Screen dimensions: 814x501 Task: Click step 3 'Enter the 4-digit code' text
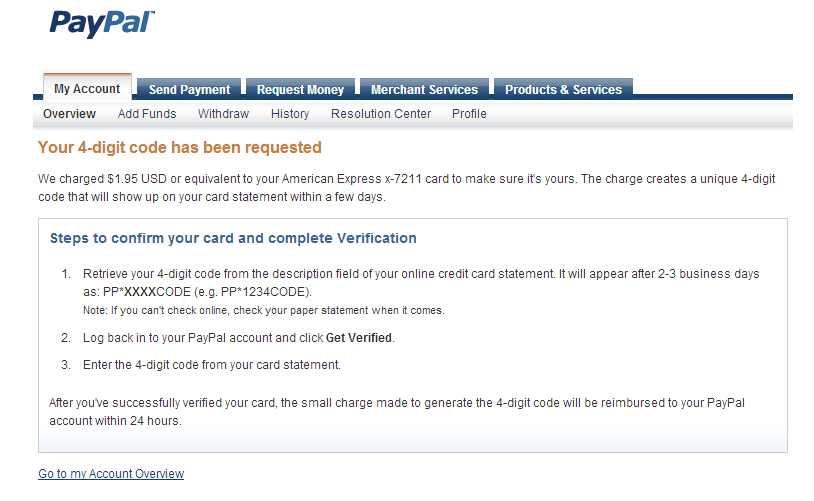click(212, 364)
